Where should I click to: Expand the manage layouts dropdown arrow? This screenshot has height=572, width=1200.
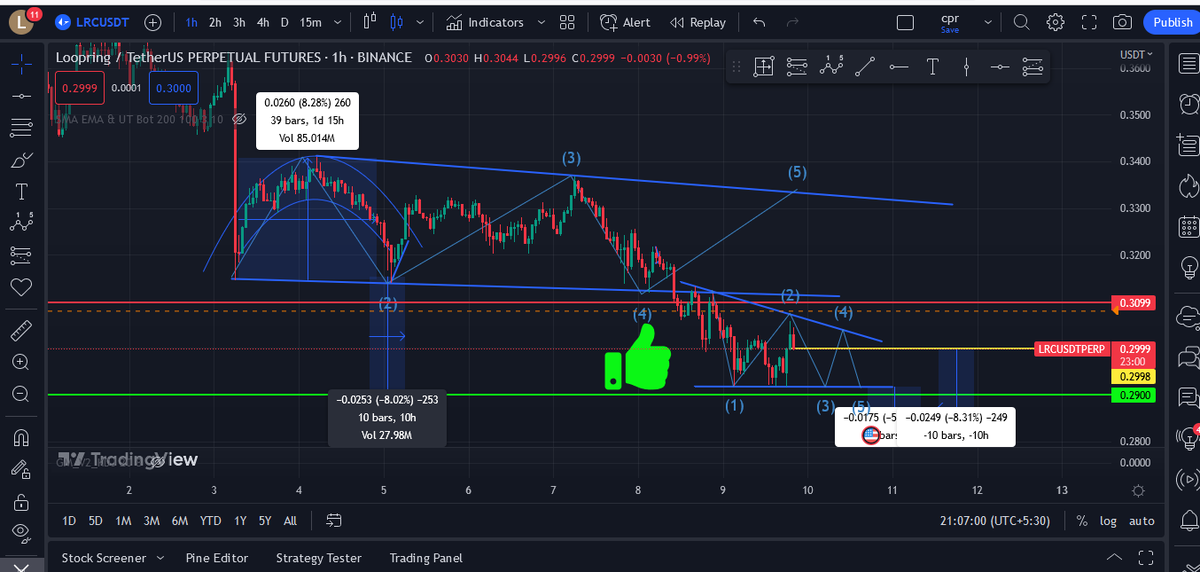click(989, 22)
